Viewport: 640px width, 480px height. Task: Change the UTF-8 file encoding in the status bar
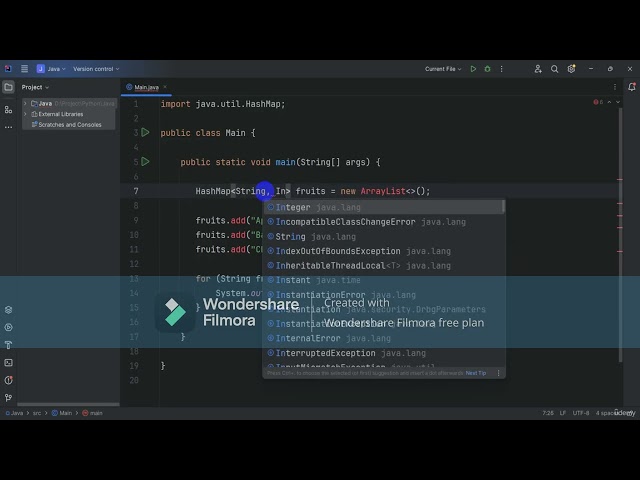click(581, 413)
